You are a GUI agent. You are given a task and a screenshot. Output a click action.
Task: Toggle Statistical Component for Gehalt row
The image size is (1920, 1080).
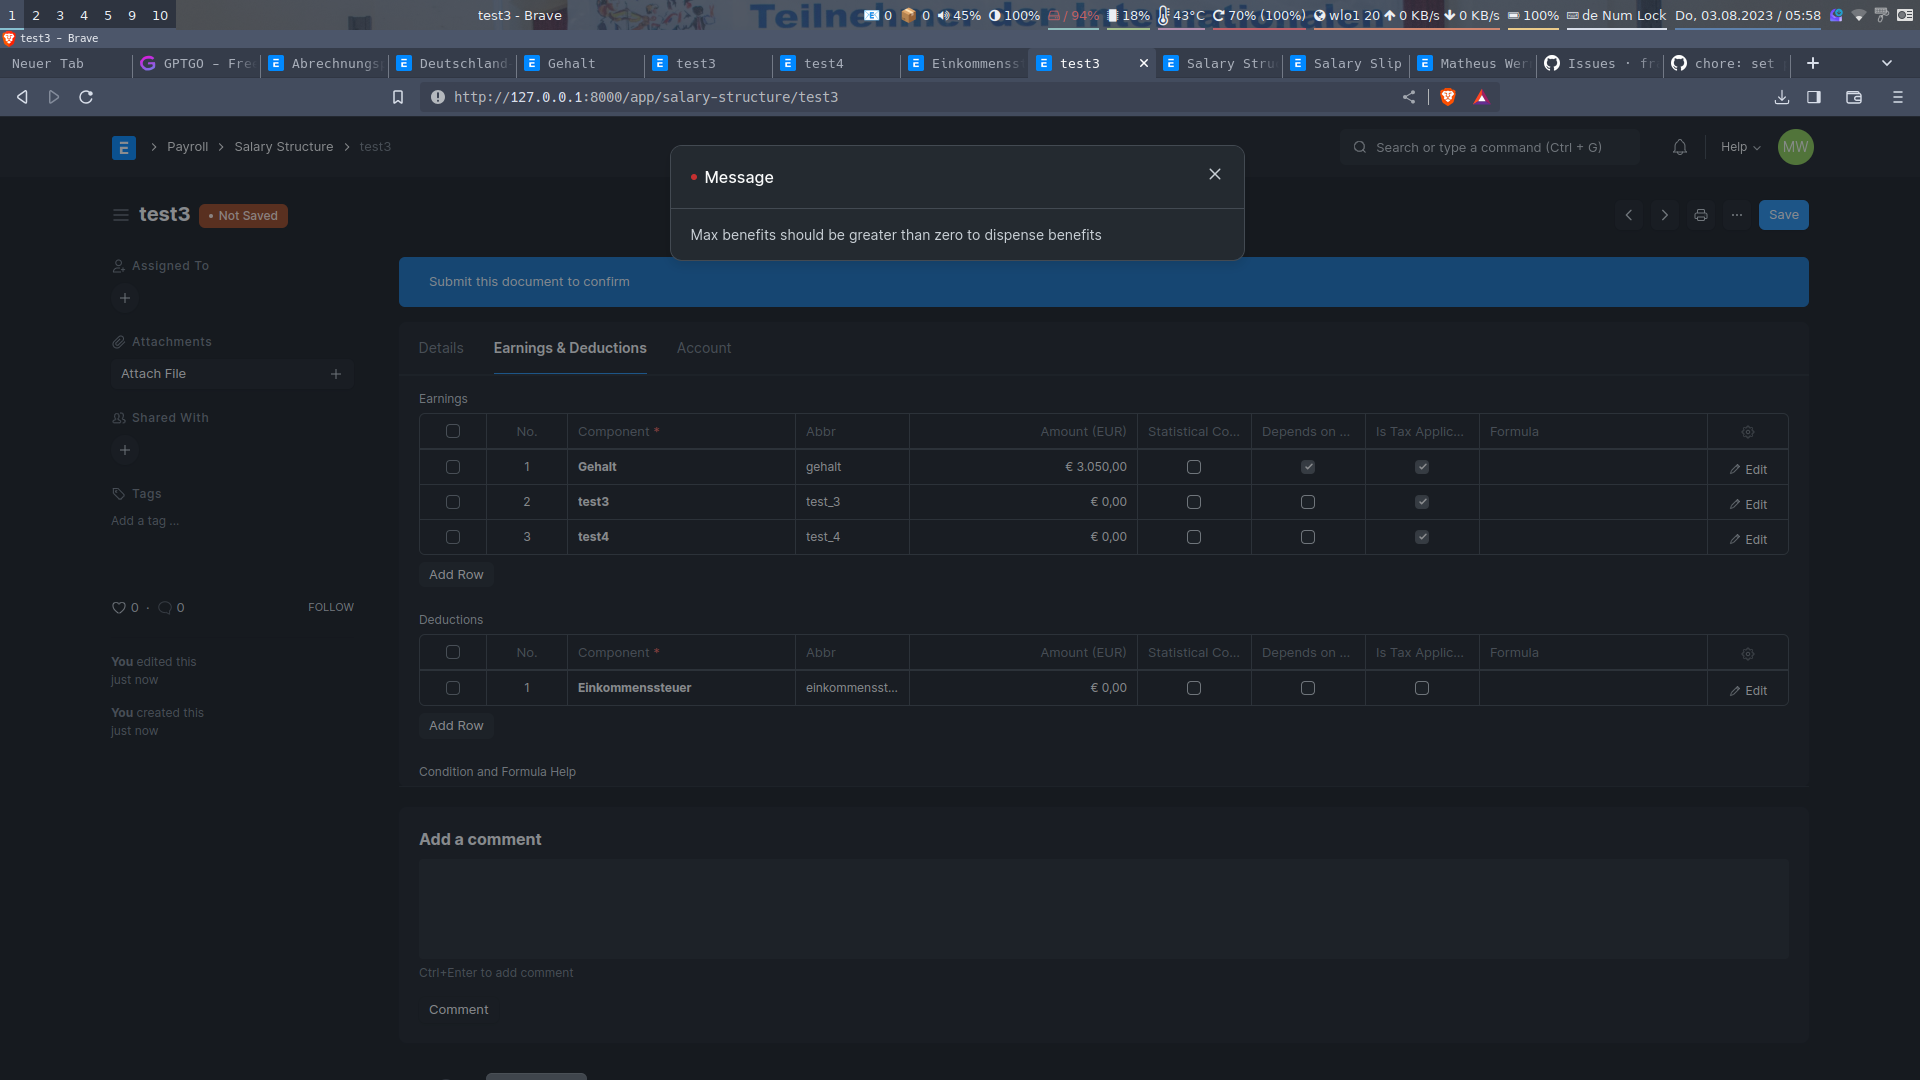coord(1193,467)
